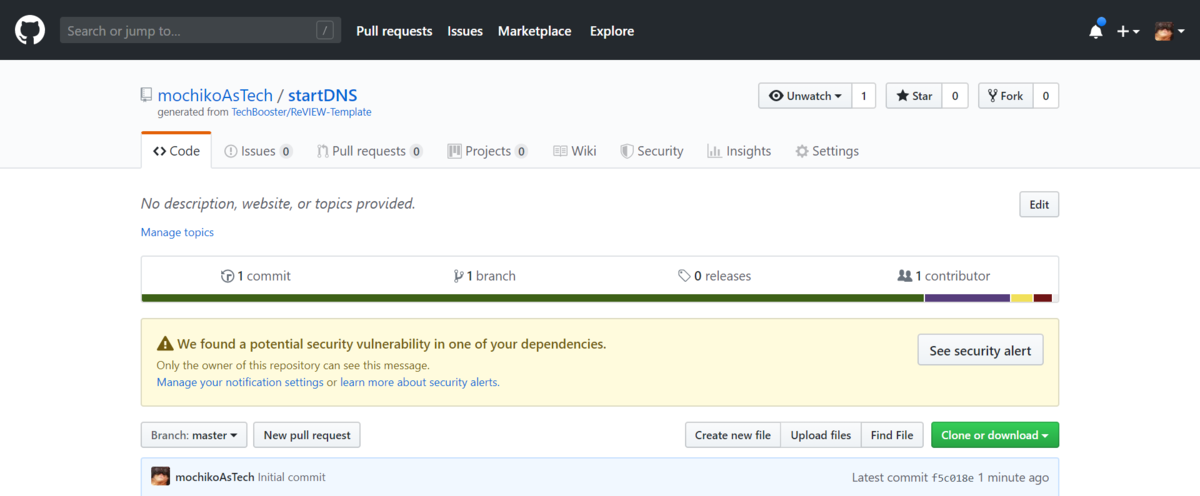Open Marketplace from the top navigation
Screen dimensions: 1200x496
point(535,31)
